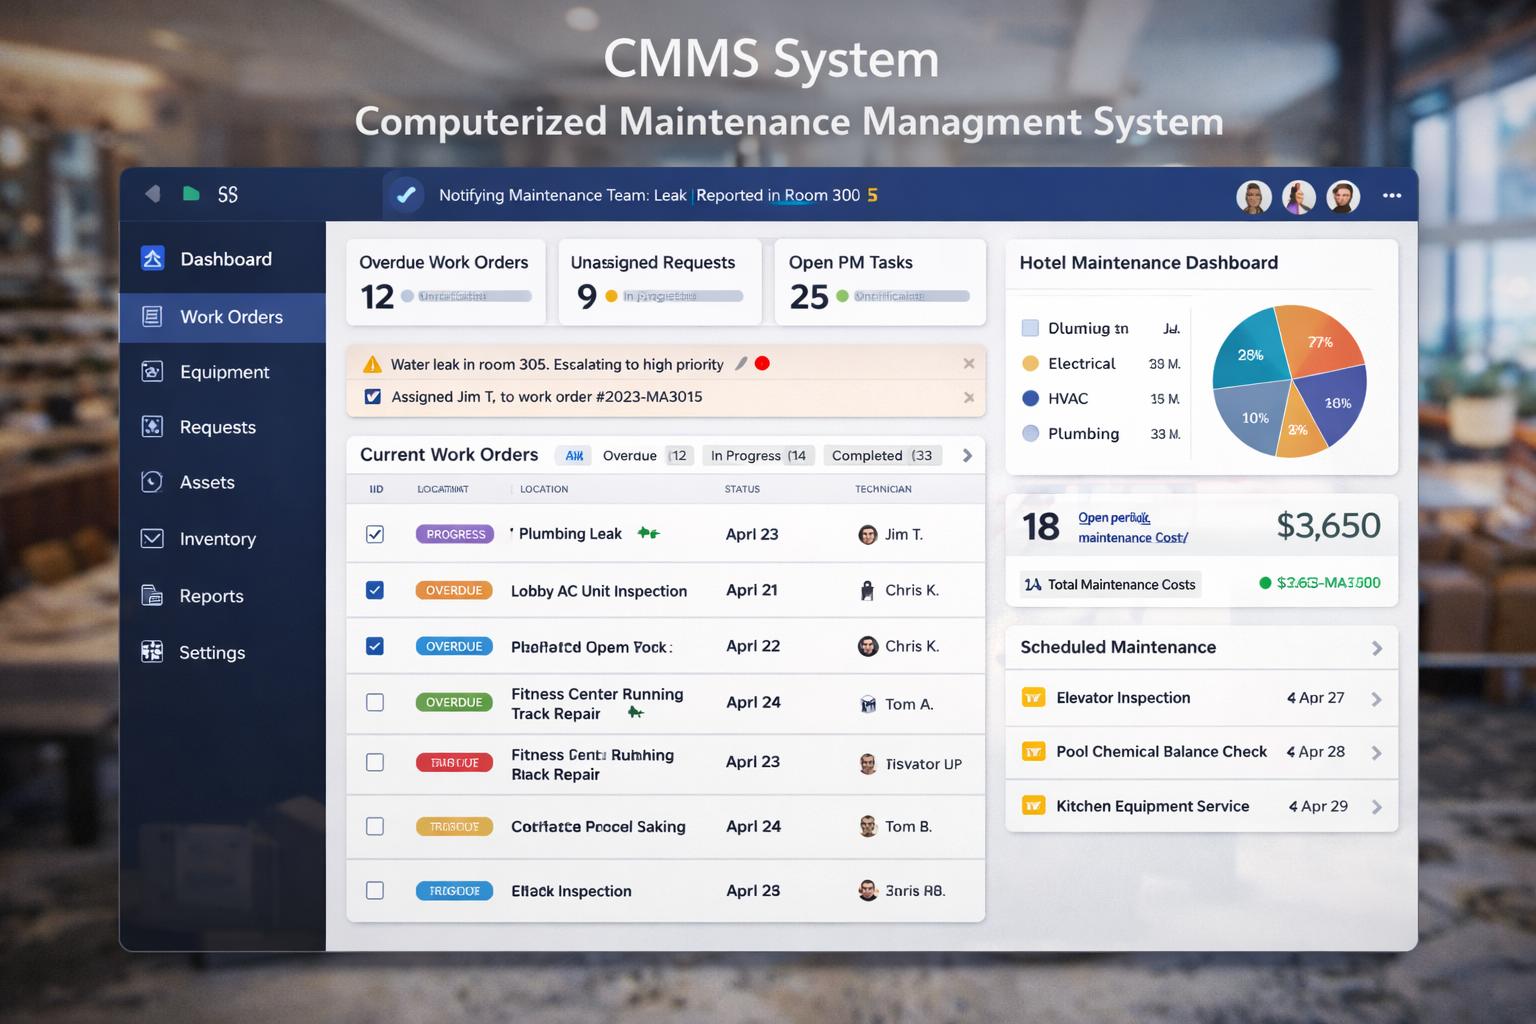The width and height of the screenshot is (1536, 1024).
Task: Check the box for Tom A. work order
Action: coord(375,702)
